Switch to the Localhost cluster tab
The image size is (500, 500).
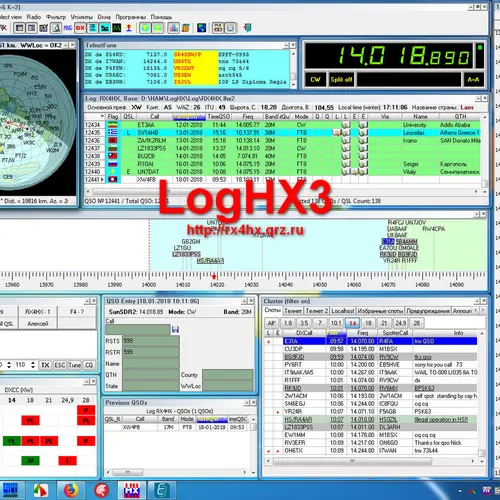[x=343, y=311]
